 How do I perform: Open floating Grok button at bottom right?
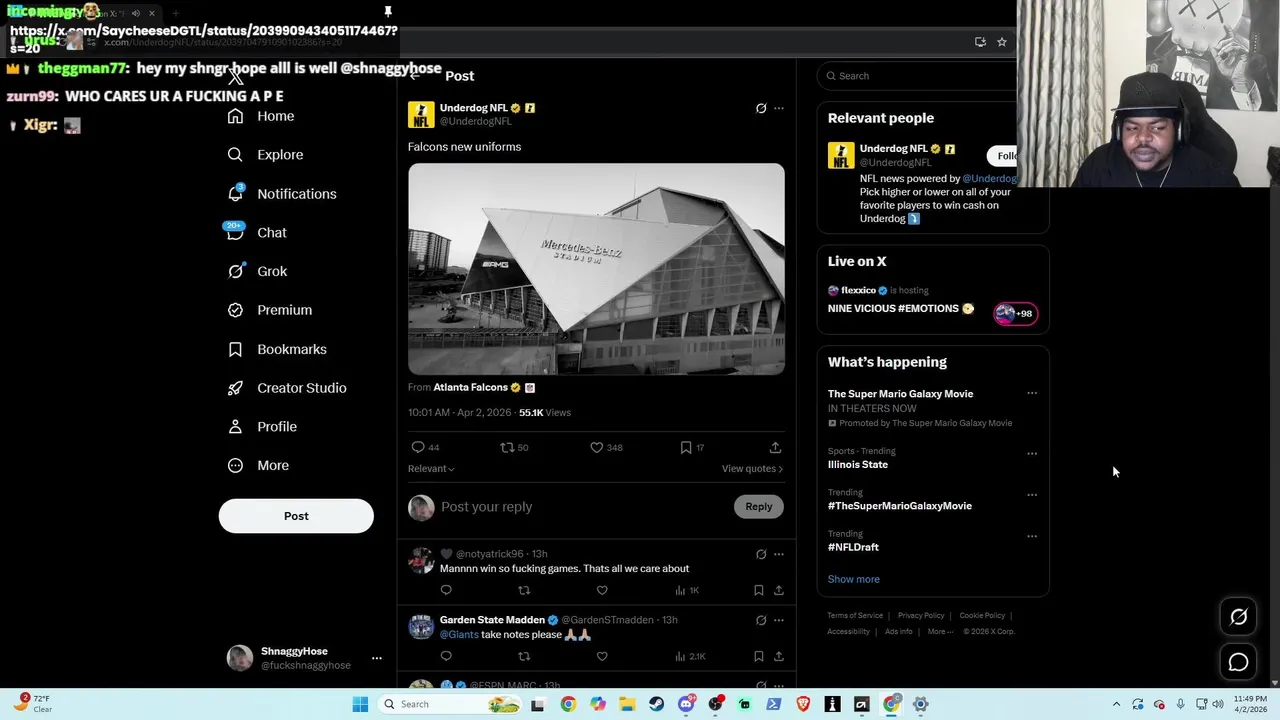coord(1238,617)
